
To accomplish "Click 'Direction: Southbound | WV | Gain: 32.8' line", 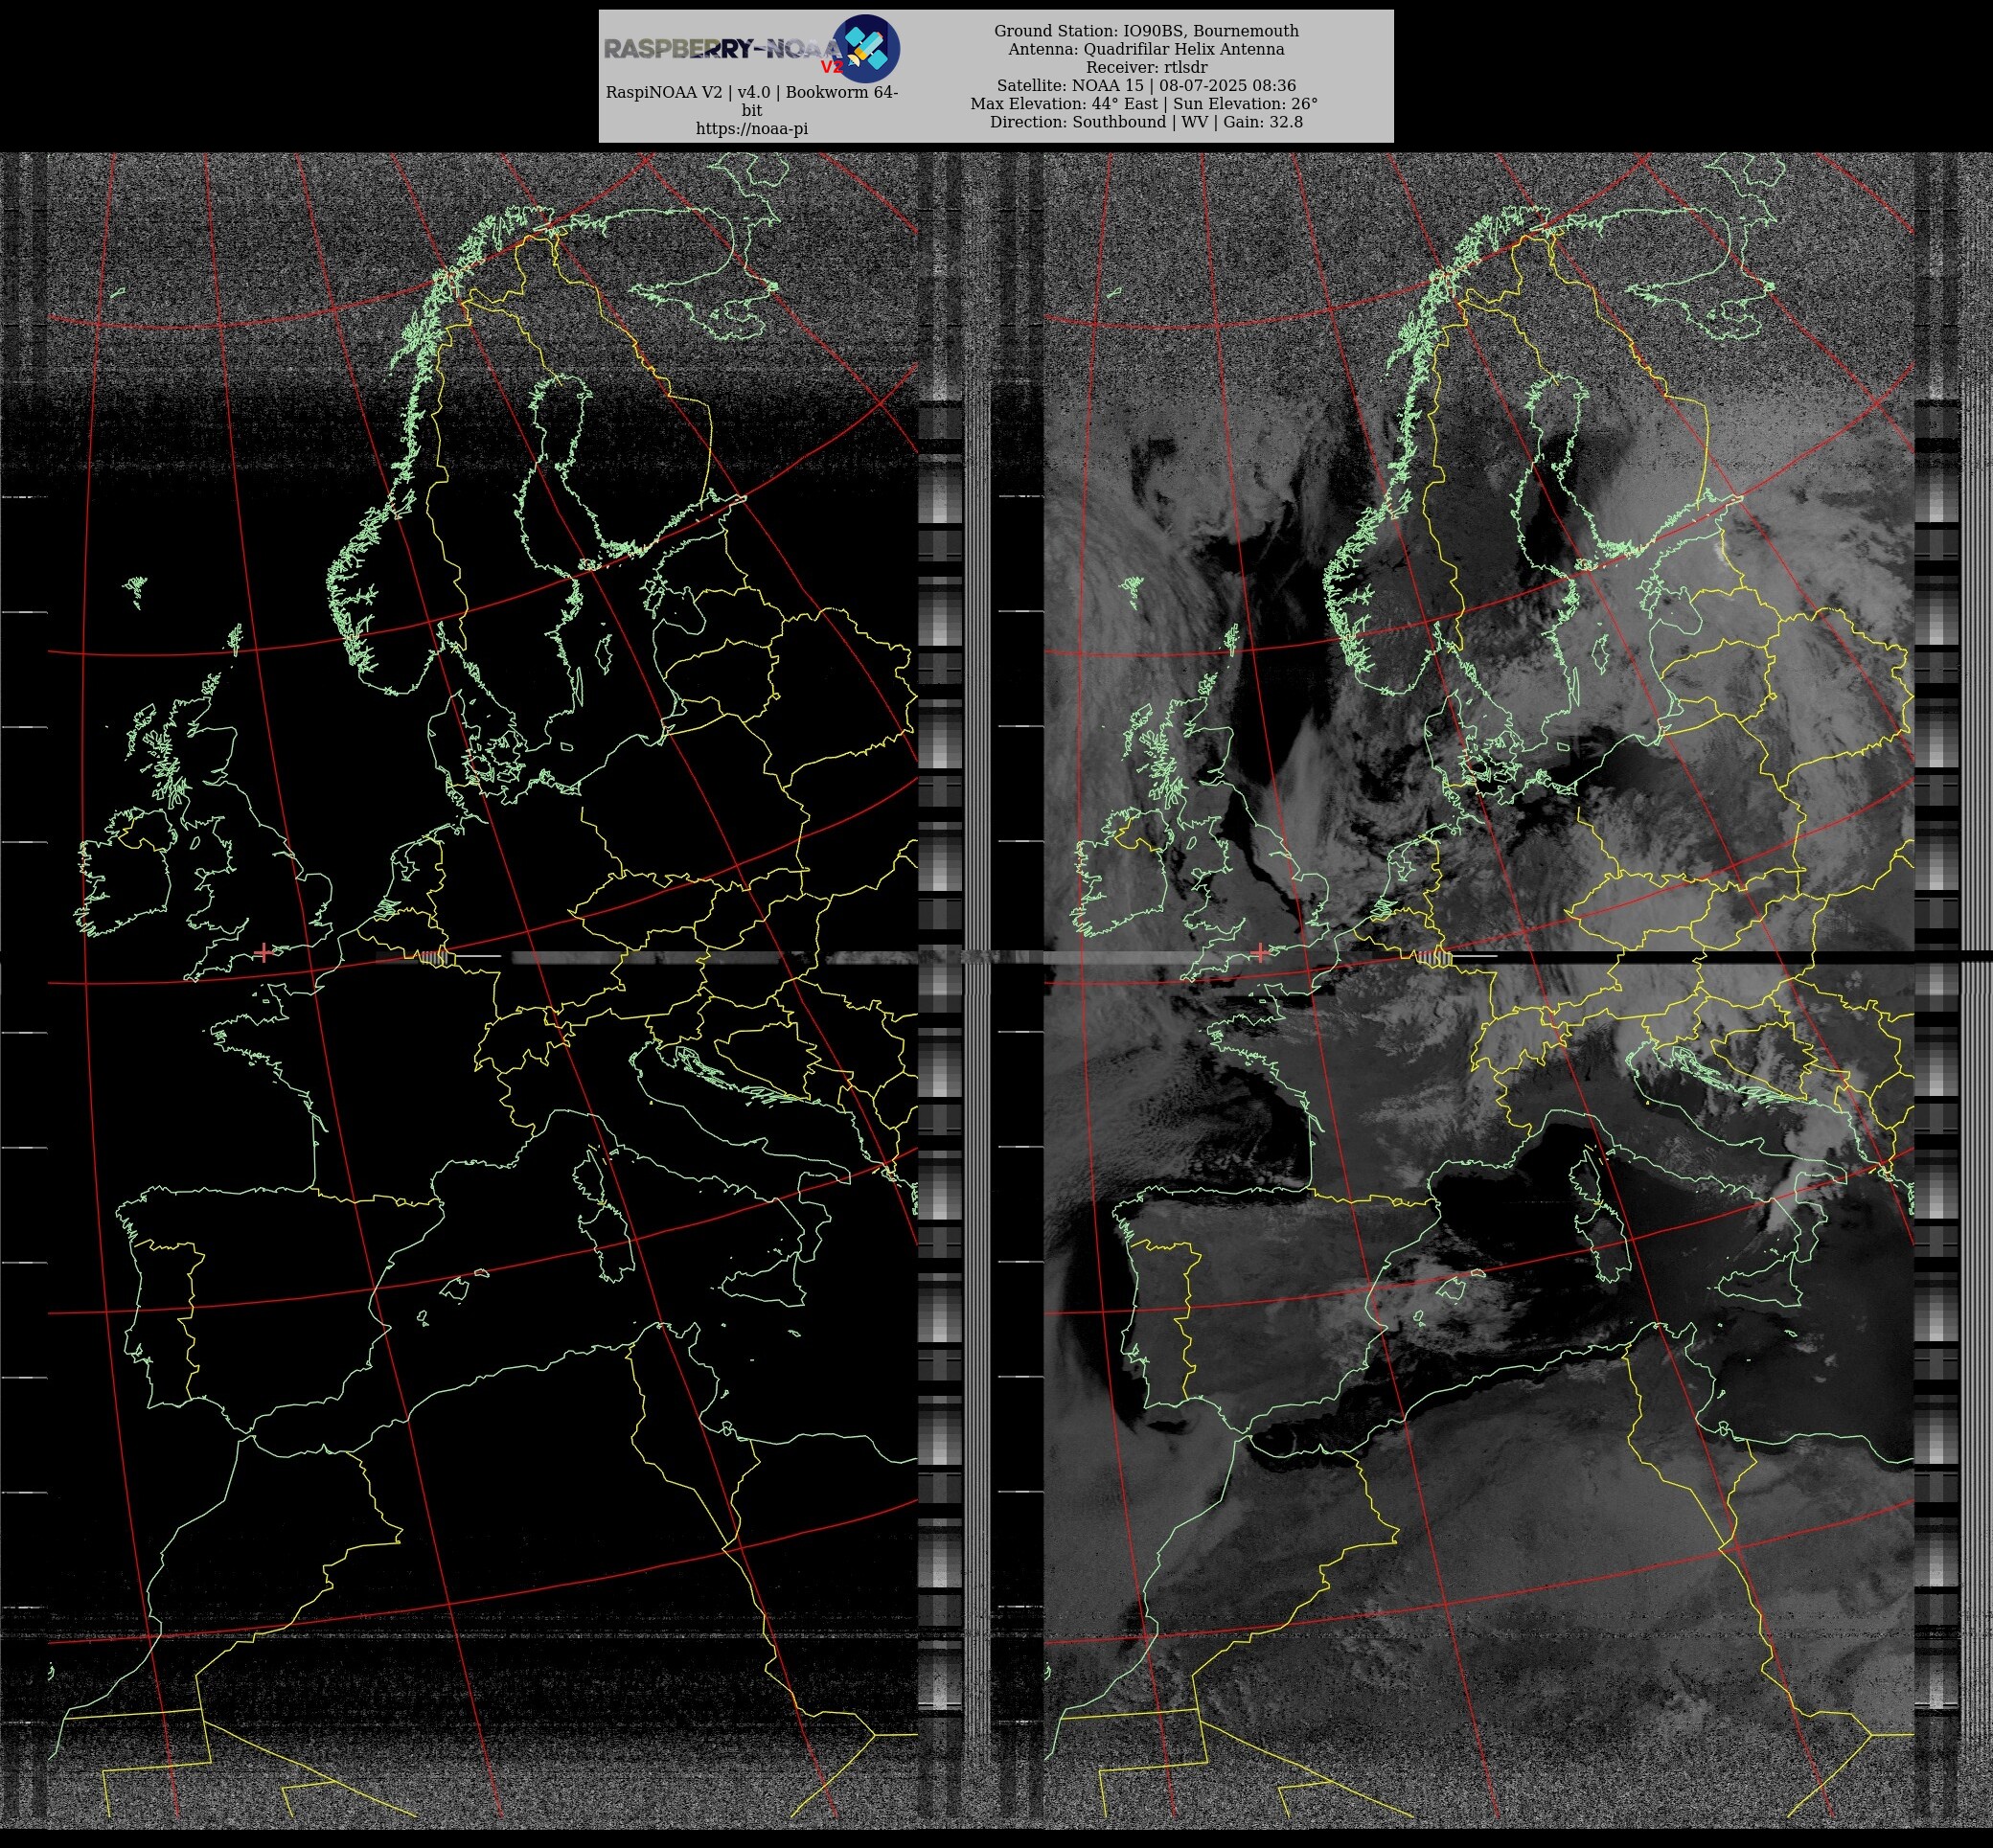I will [1146, 122].
